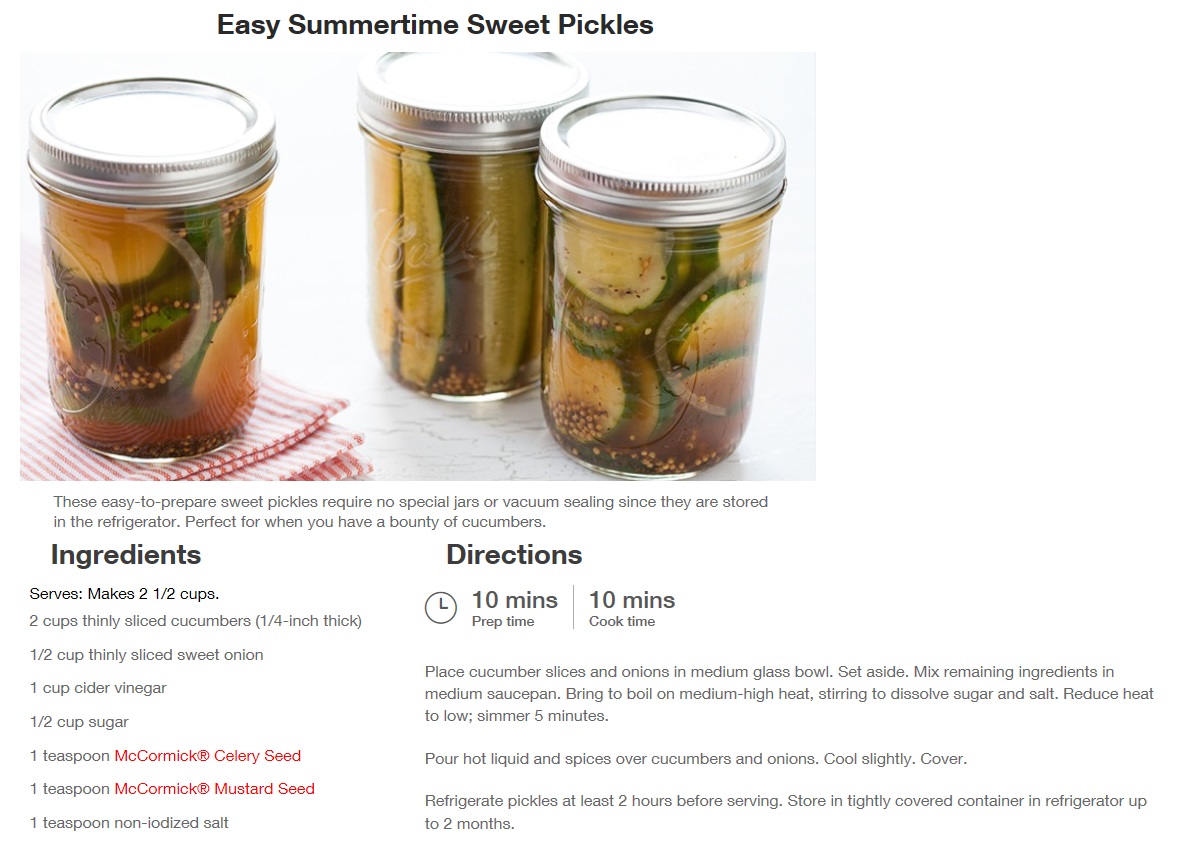
Task: Click the 10 mins Cook time label
Action: pyautogui.click(x=631, y=608)
